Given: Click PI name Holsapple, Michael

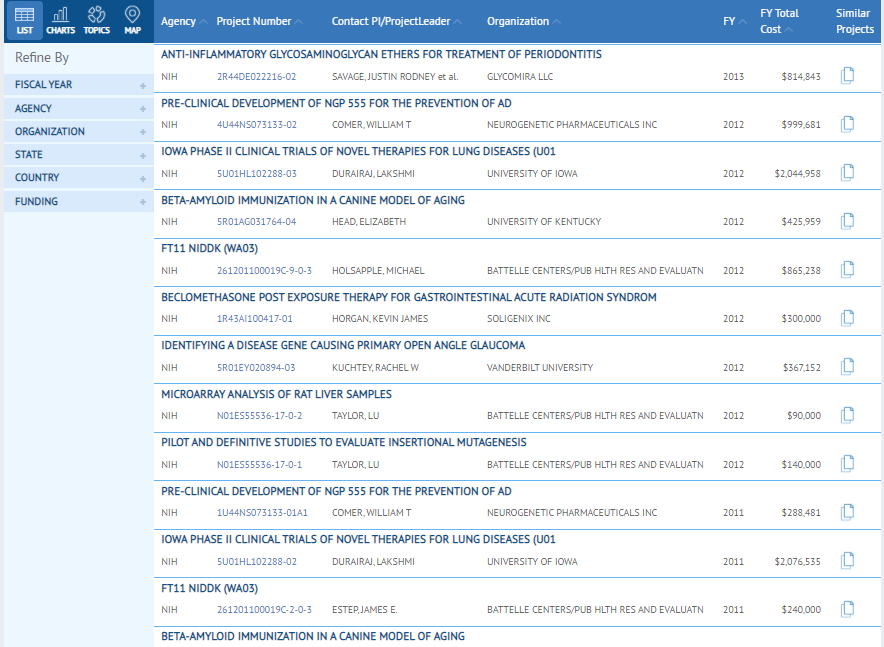Looking at the screenshot, I should (x=378, y=271).
